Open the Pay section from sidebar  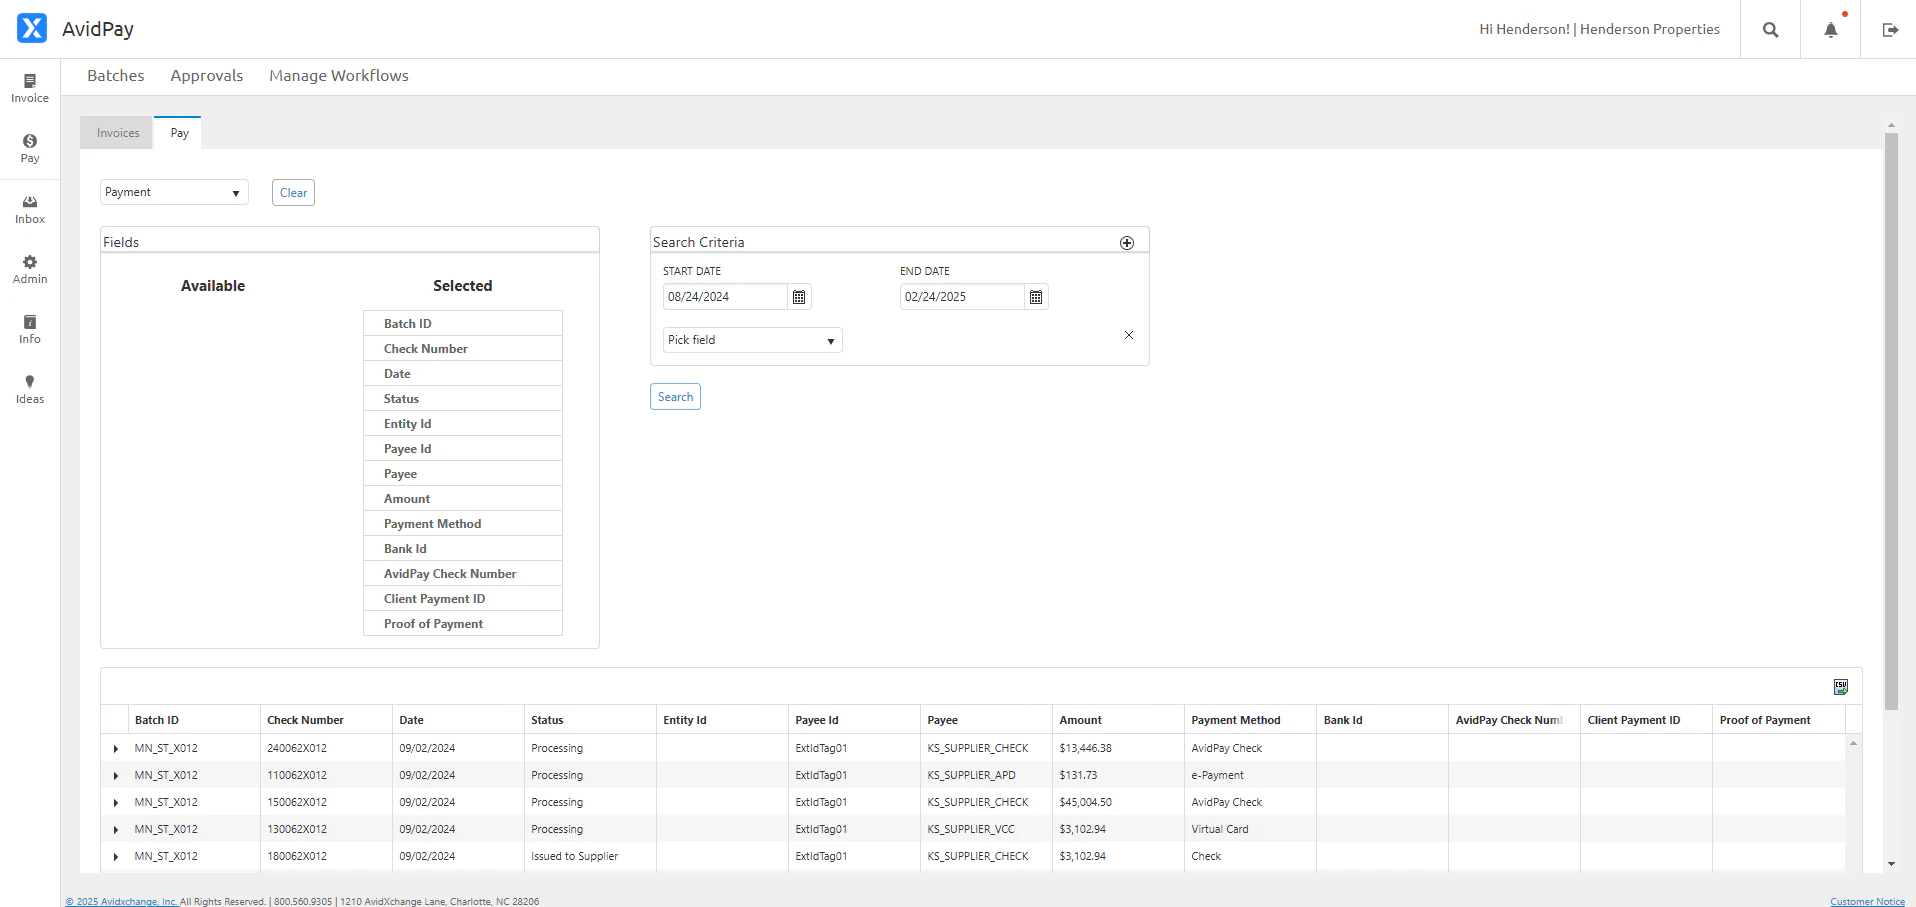pyautogui.click(x=29, y=146)
